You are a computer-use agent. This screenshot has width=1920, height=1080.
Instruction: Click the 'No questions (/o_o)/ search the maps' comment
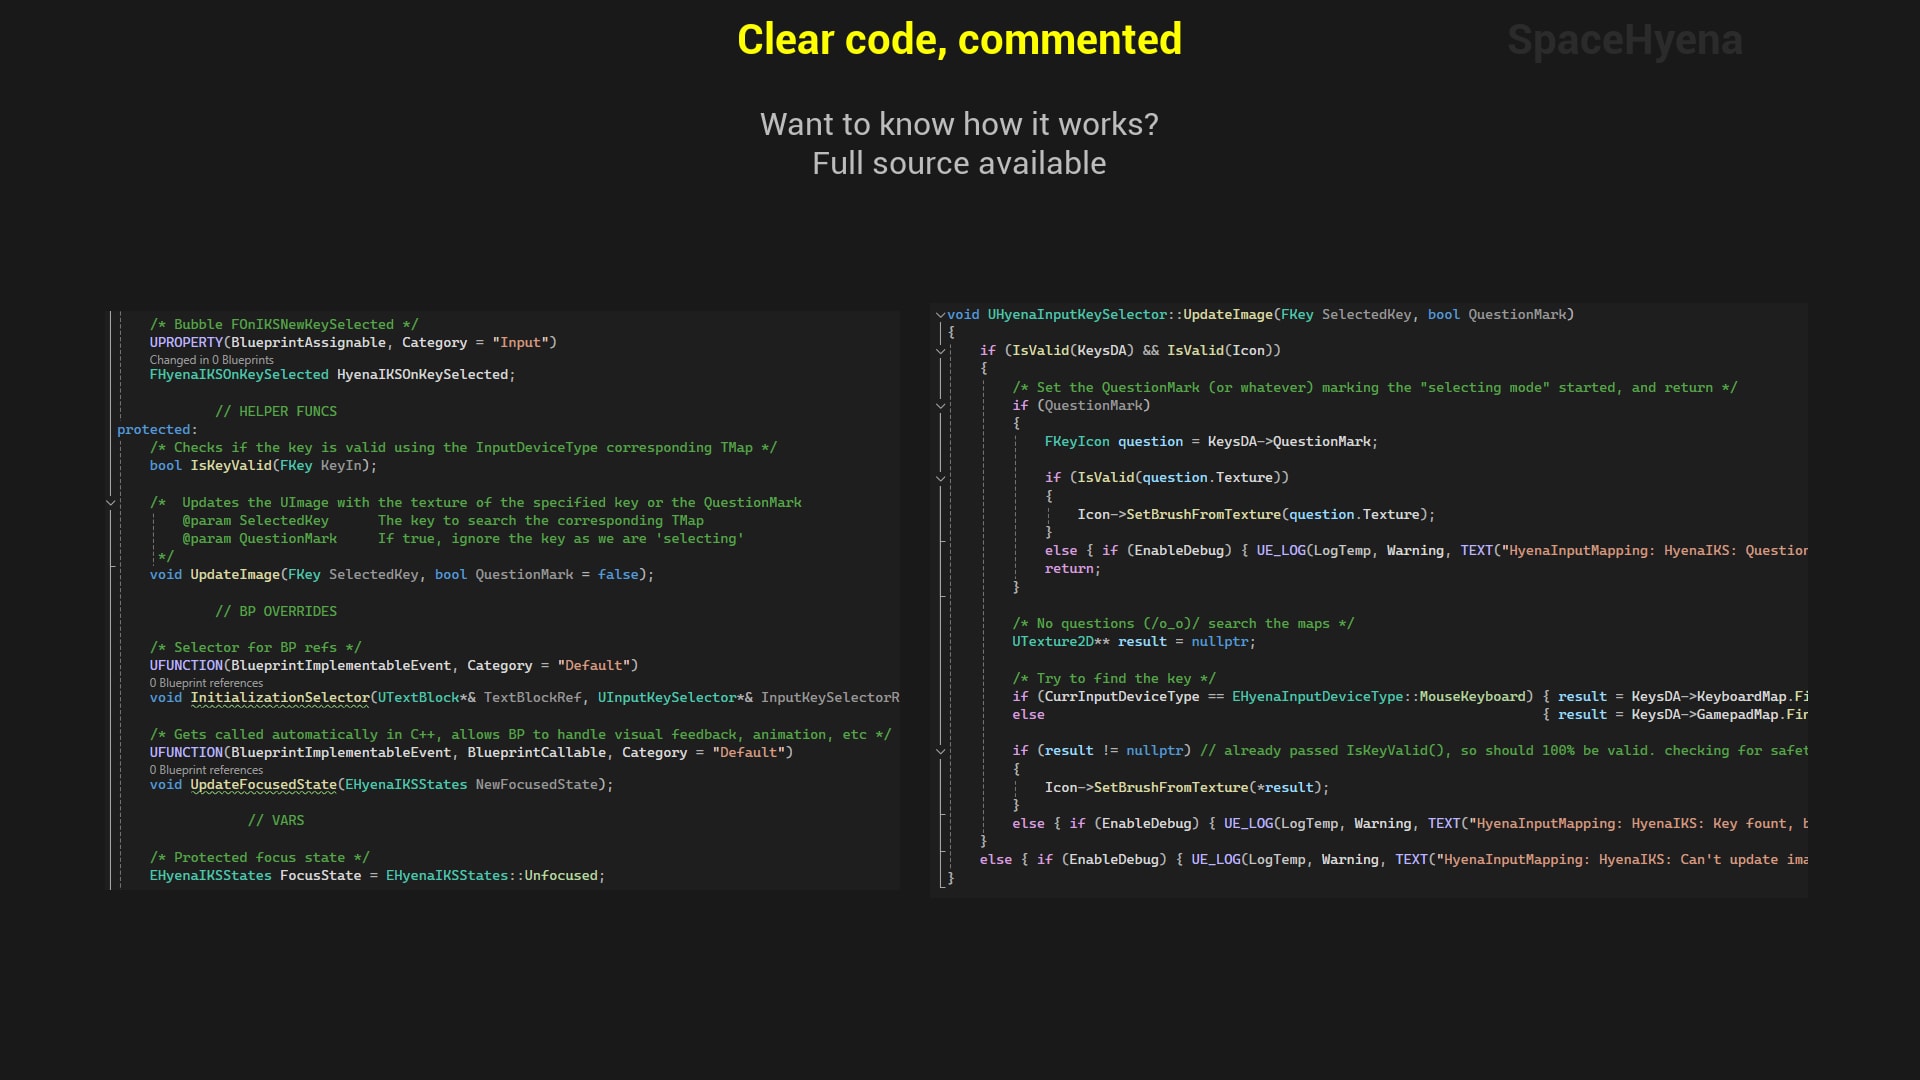[1183, 624]
